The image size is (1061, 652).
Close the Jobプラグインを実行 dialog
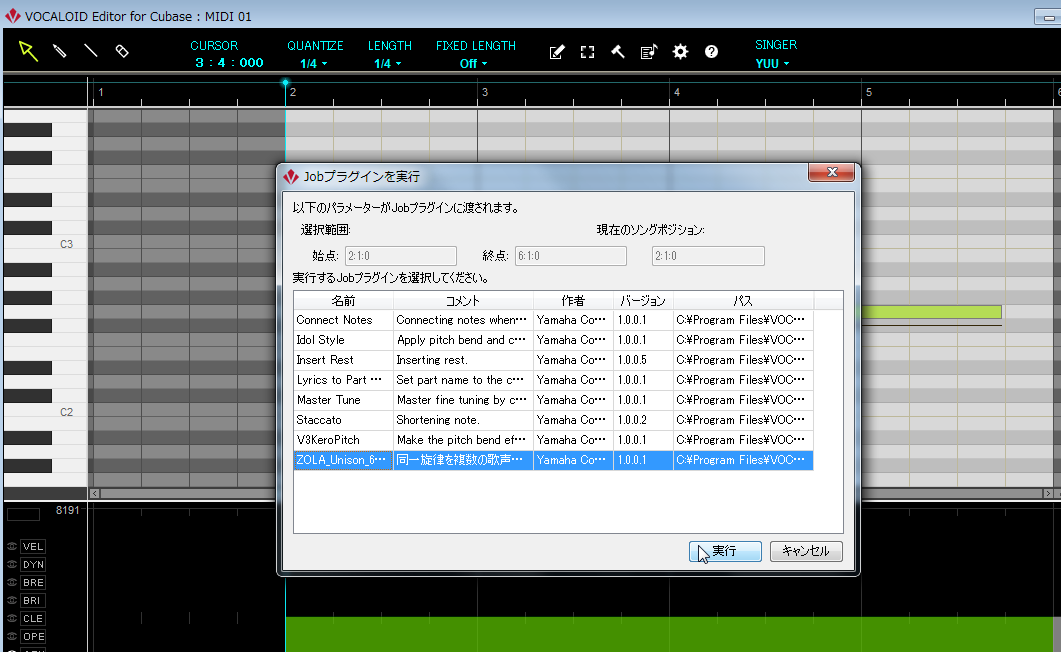[832, 172]
